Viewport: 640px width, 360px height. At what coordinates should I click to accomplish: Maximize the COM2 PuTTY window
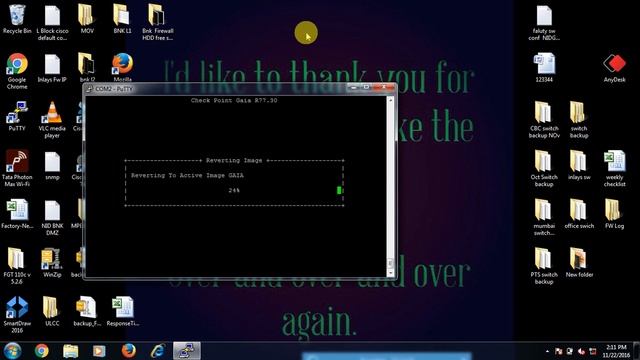(x=366, y=87)
